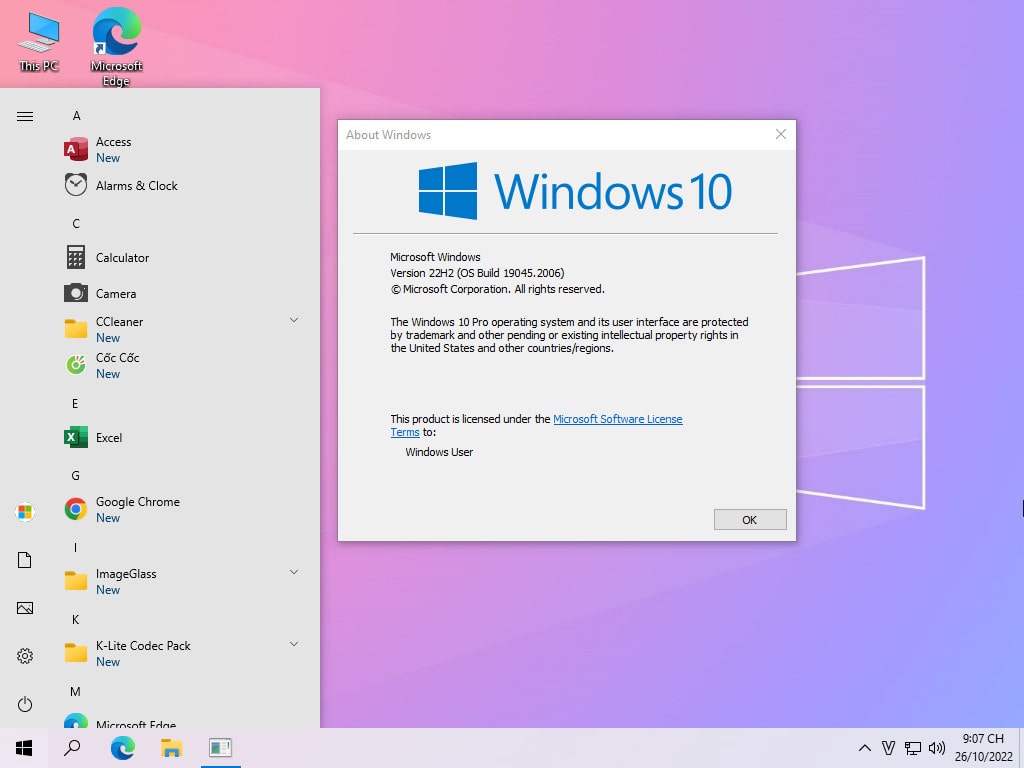Open the This PC desktop icon

[x=39, y=42]
